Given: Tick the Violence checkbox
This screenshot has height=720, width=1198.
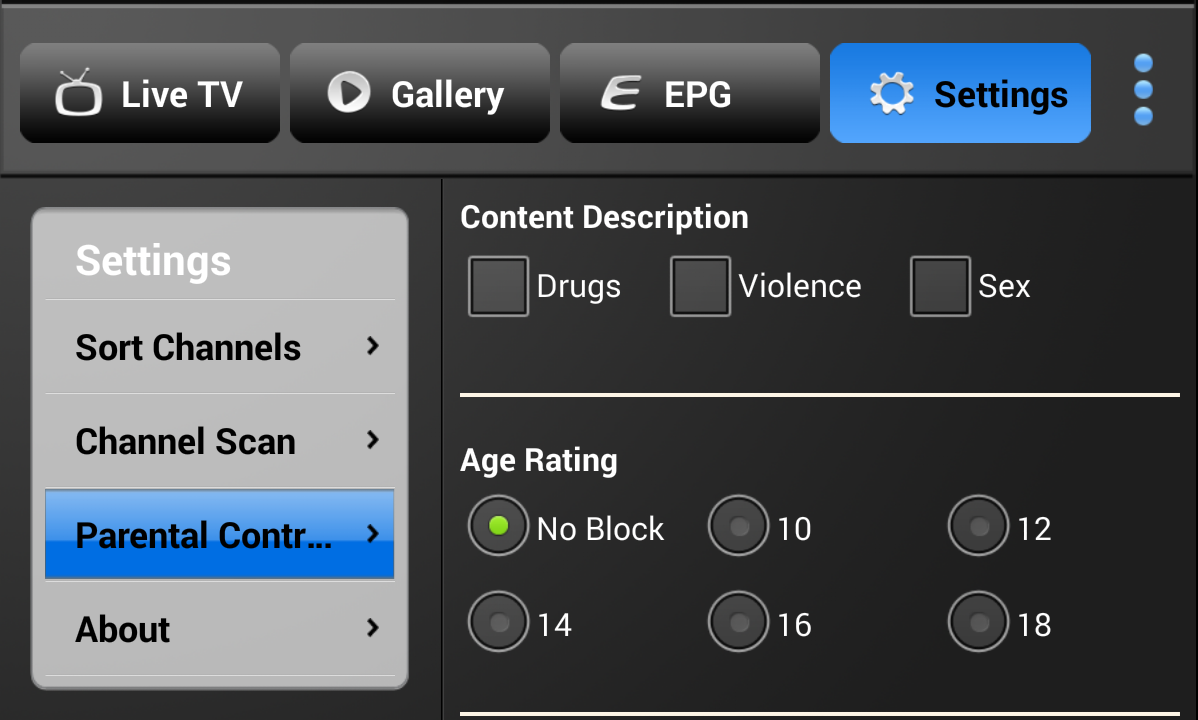Looking at the screenshot, I should (700, 287).
